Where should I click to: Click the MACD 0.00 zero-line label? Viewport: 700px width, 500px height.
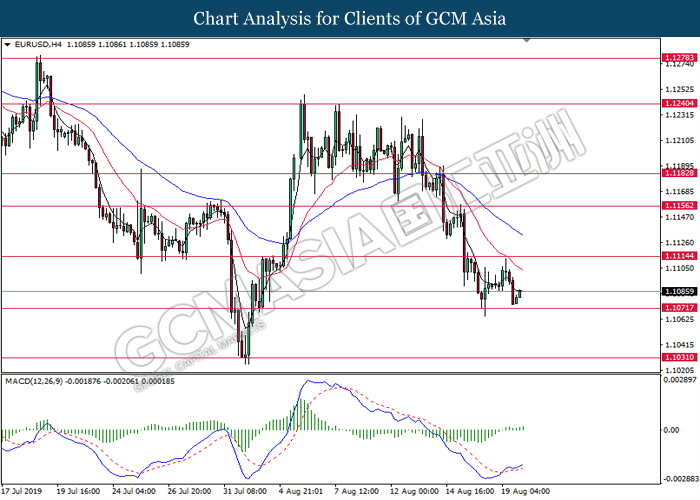pos(672,430)
